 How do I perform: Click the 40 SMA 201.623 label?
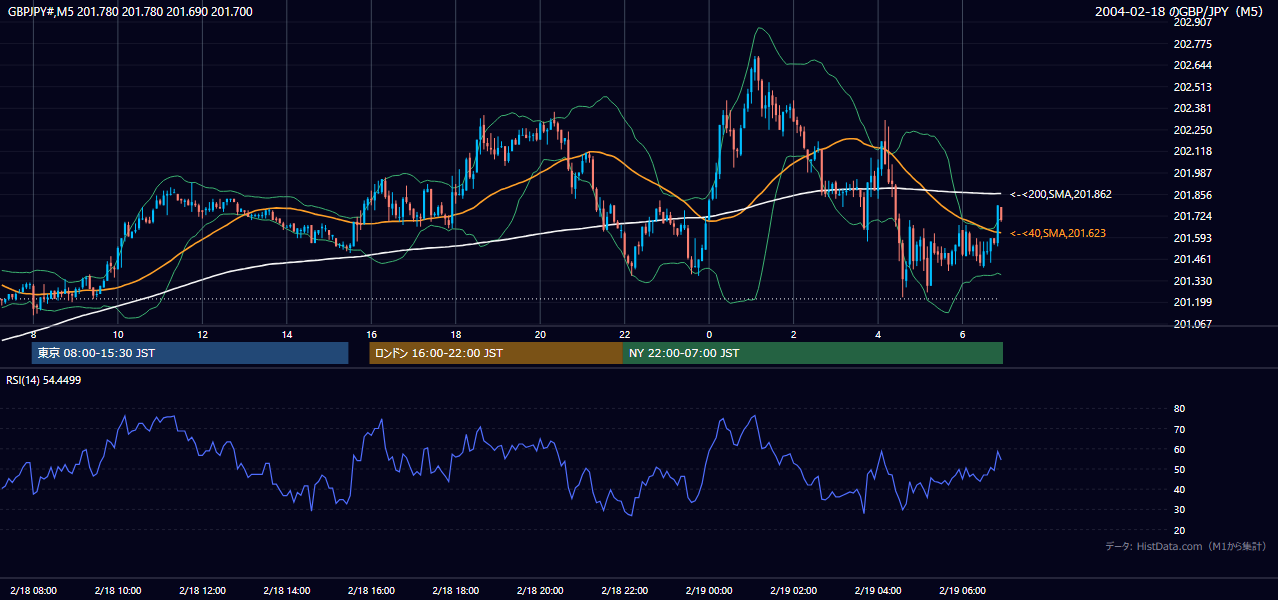pos(1058,233)
